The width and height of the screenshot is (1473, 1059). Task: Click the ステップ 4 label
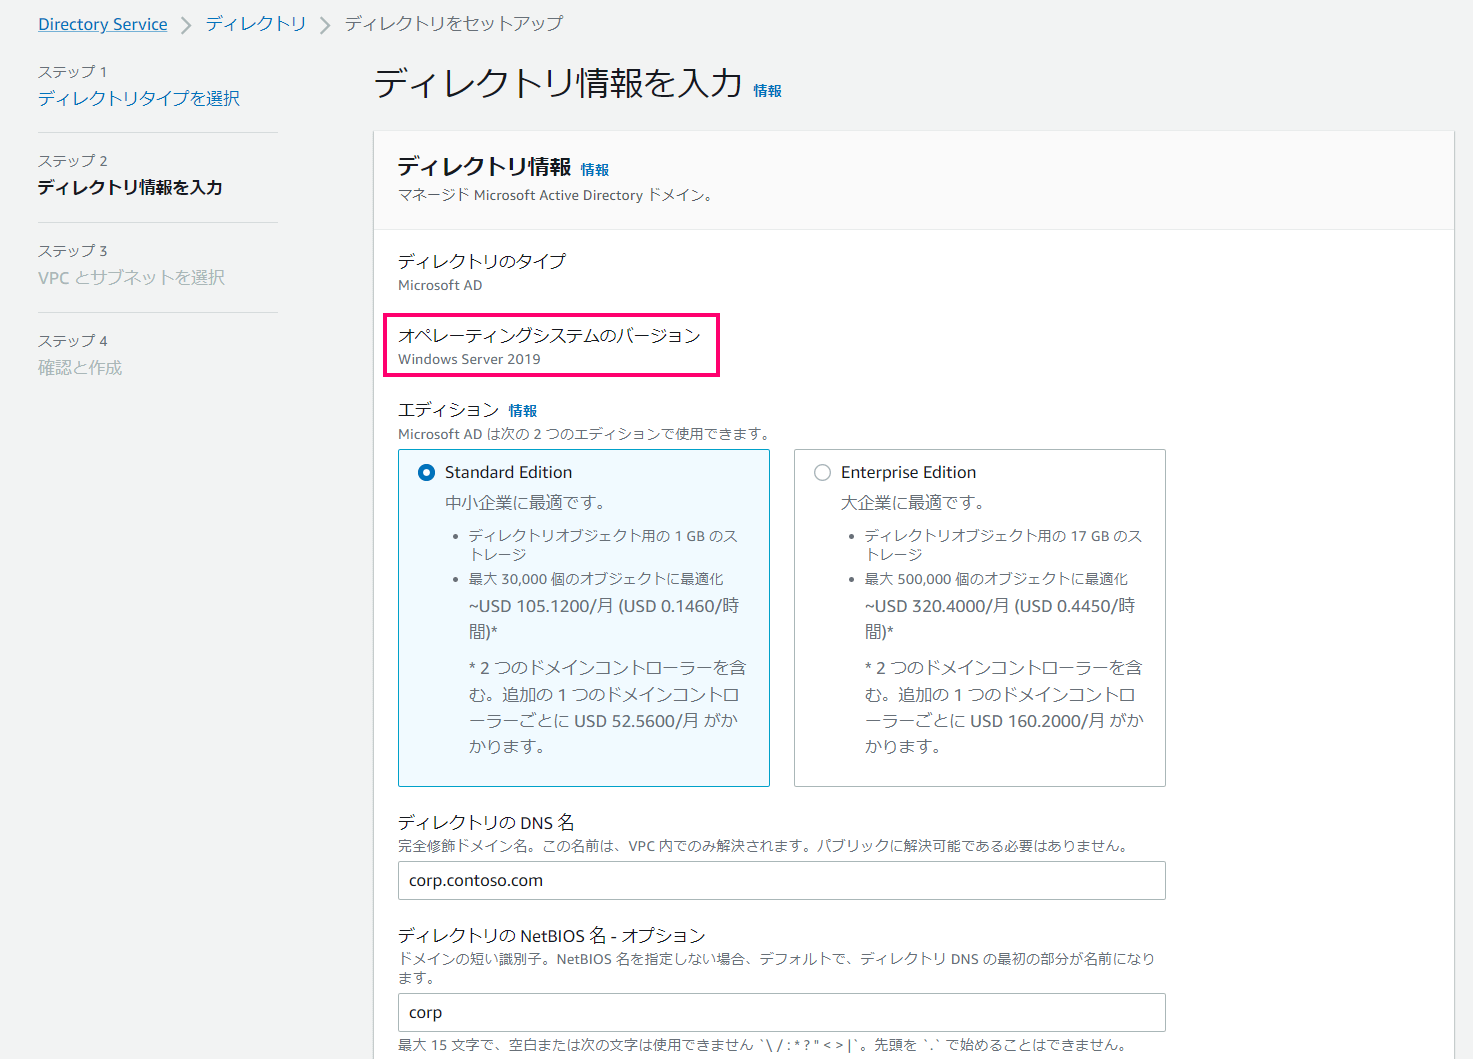73,341
